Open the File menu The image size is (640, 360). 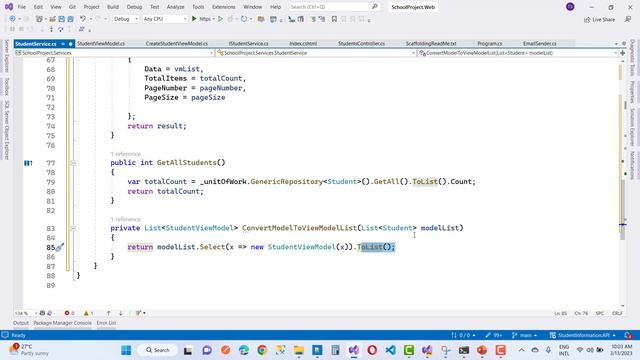[x=22, y=7]
